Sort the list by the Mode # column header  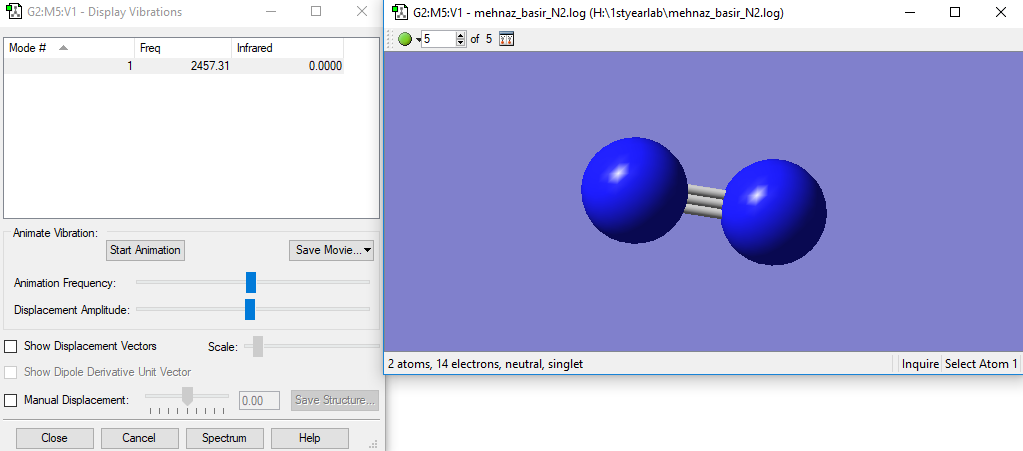[x=68, y=48]
